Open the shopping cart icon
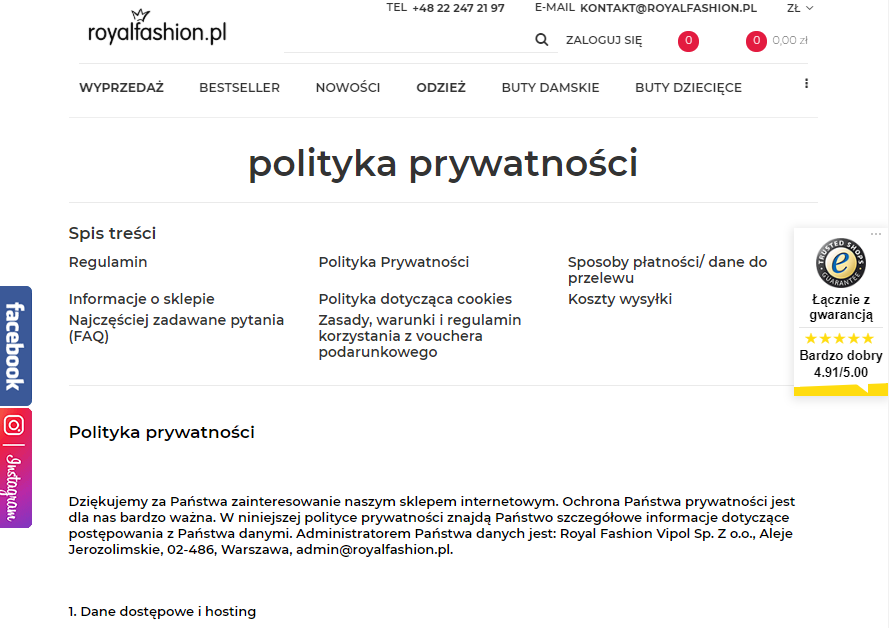This screenshot has width=889, height=628. point(755,41)
